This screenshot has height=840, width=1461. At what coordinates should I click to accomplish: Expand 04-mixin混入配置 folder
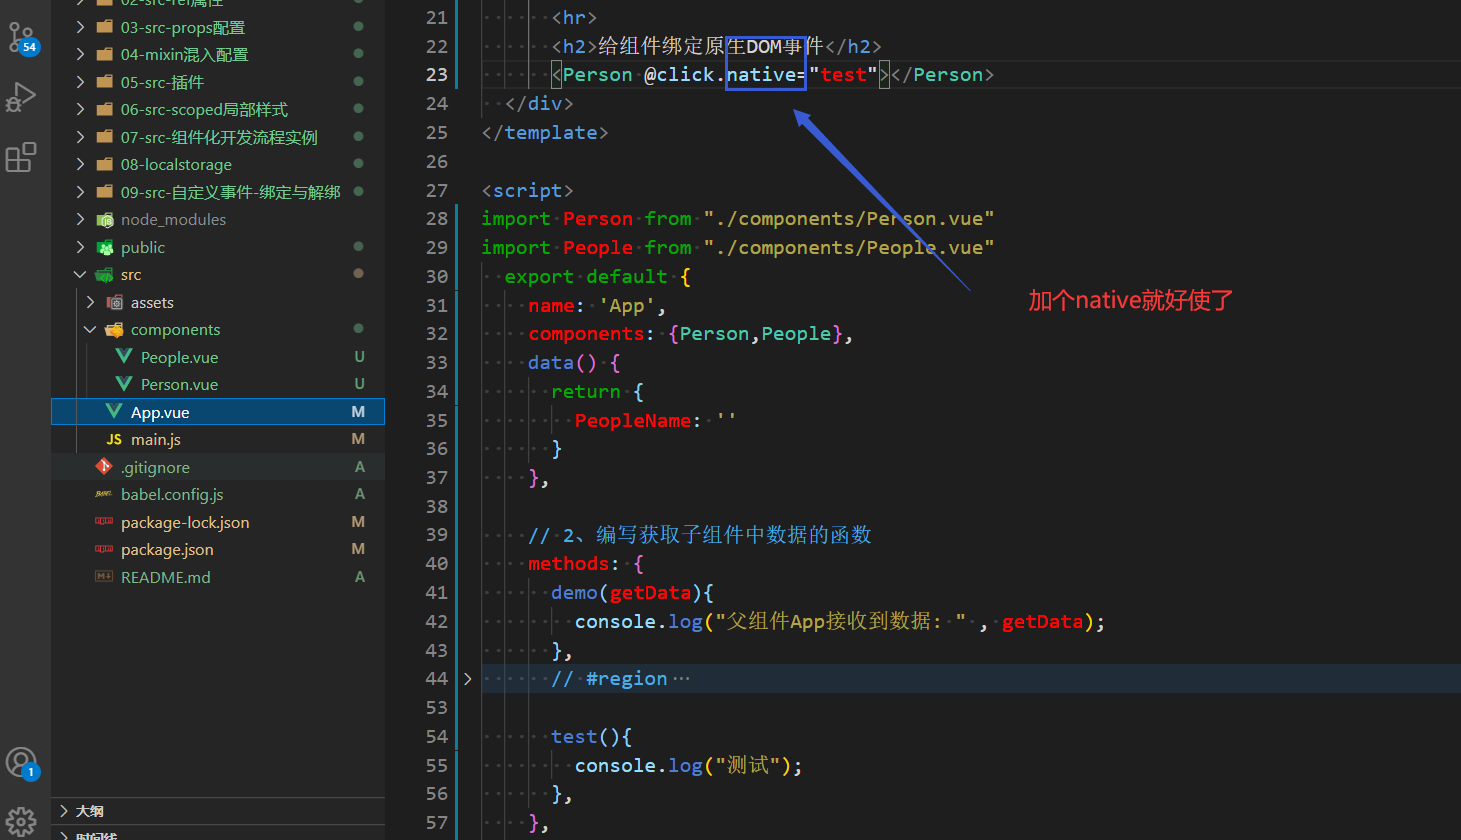tap(80, 54)
